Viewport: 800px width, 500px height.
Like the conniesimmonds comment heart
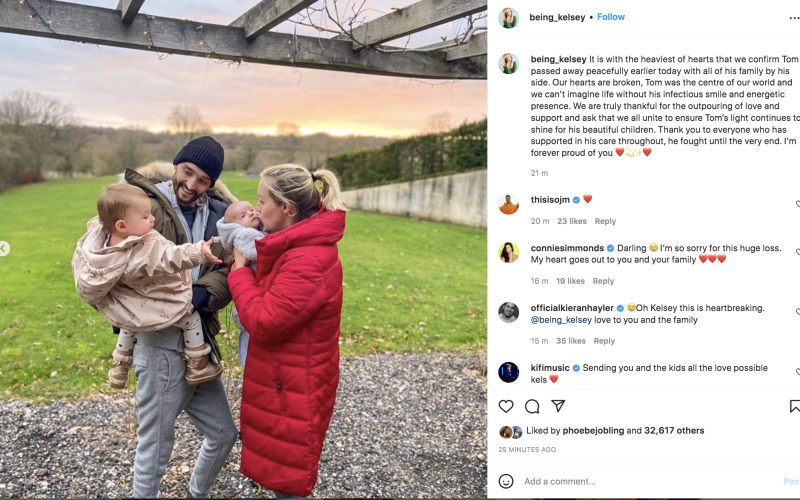coord(797,252)
